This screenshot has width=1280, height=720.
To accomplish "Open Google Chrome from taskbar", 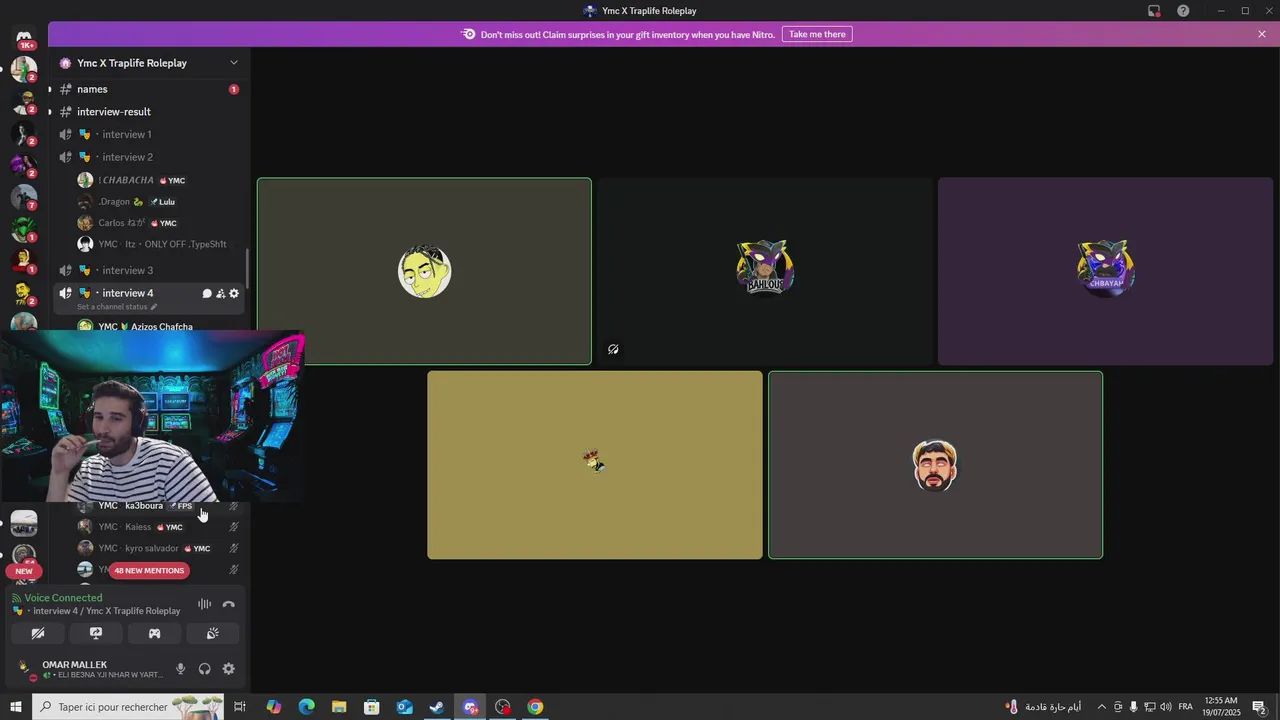I will [535, 707].
